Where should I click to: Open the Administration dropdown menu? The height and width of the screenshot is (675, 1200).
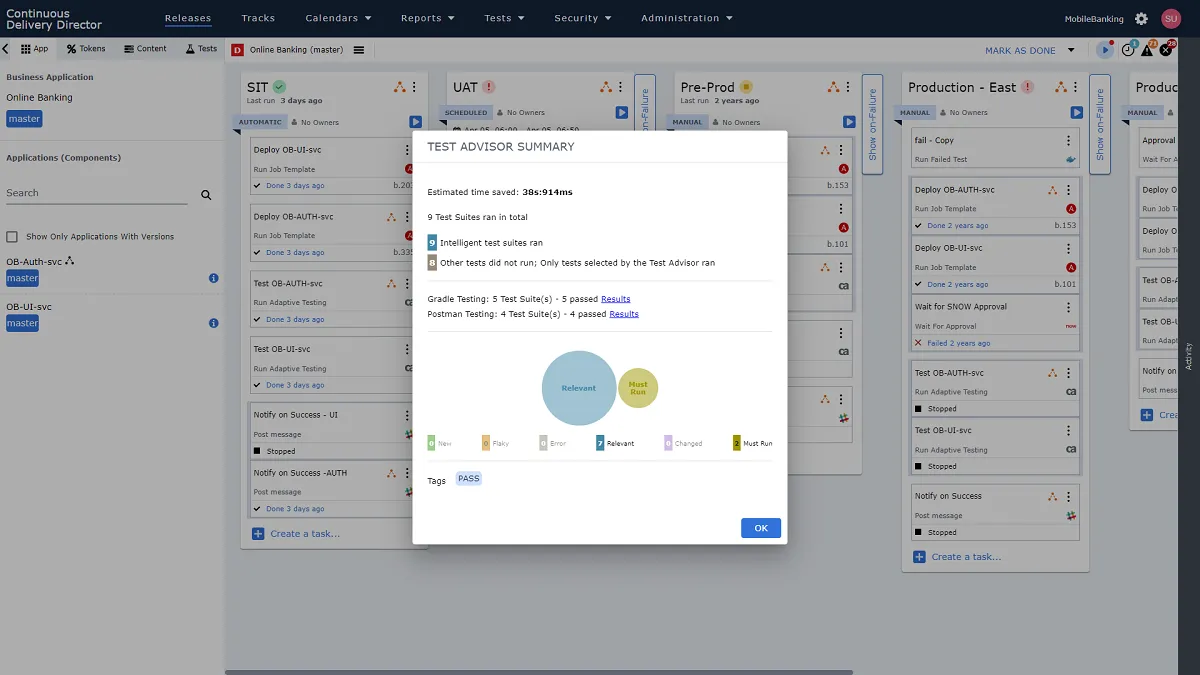(x=686, y=18)
